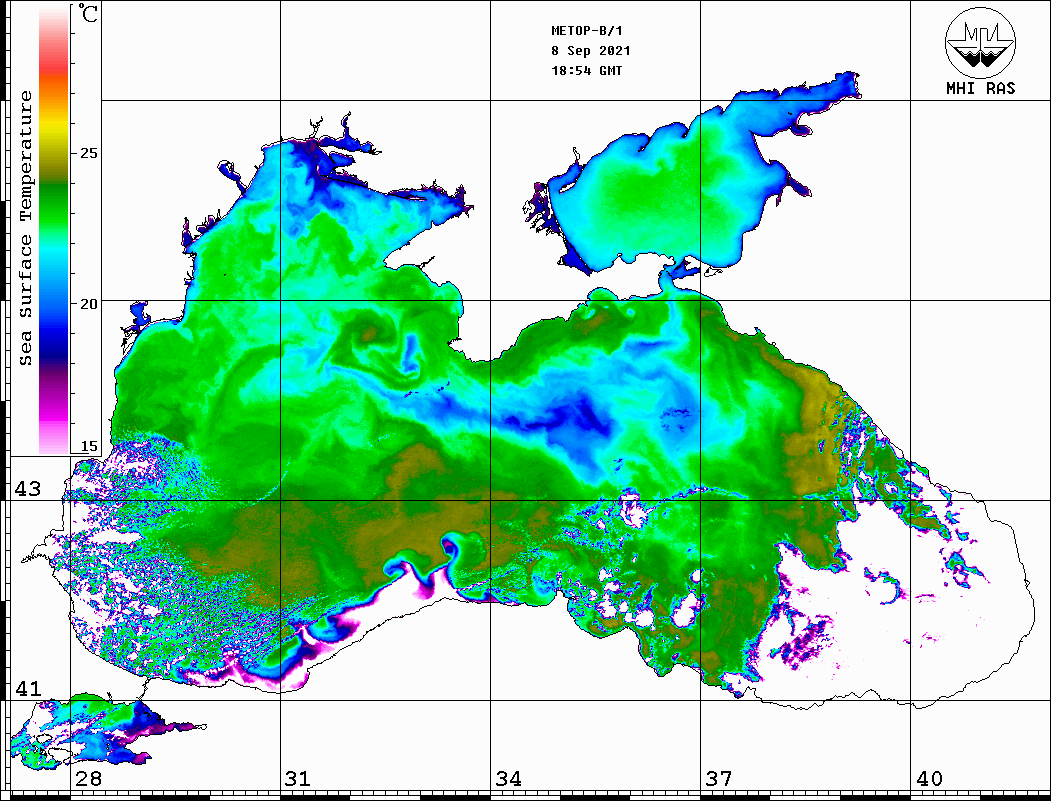The image size is (1051, 801).
Task: Click the 20 mark on color scale
Action: (88, 304)
